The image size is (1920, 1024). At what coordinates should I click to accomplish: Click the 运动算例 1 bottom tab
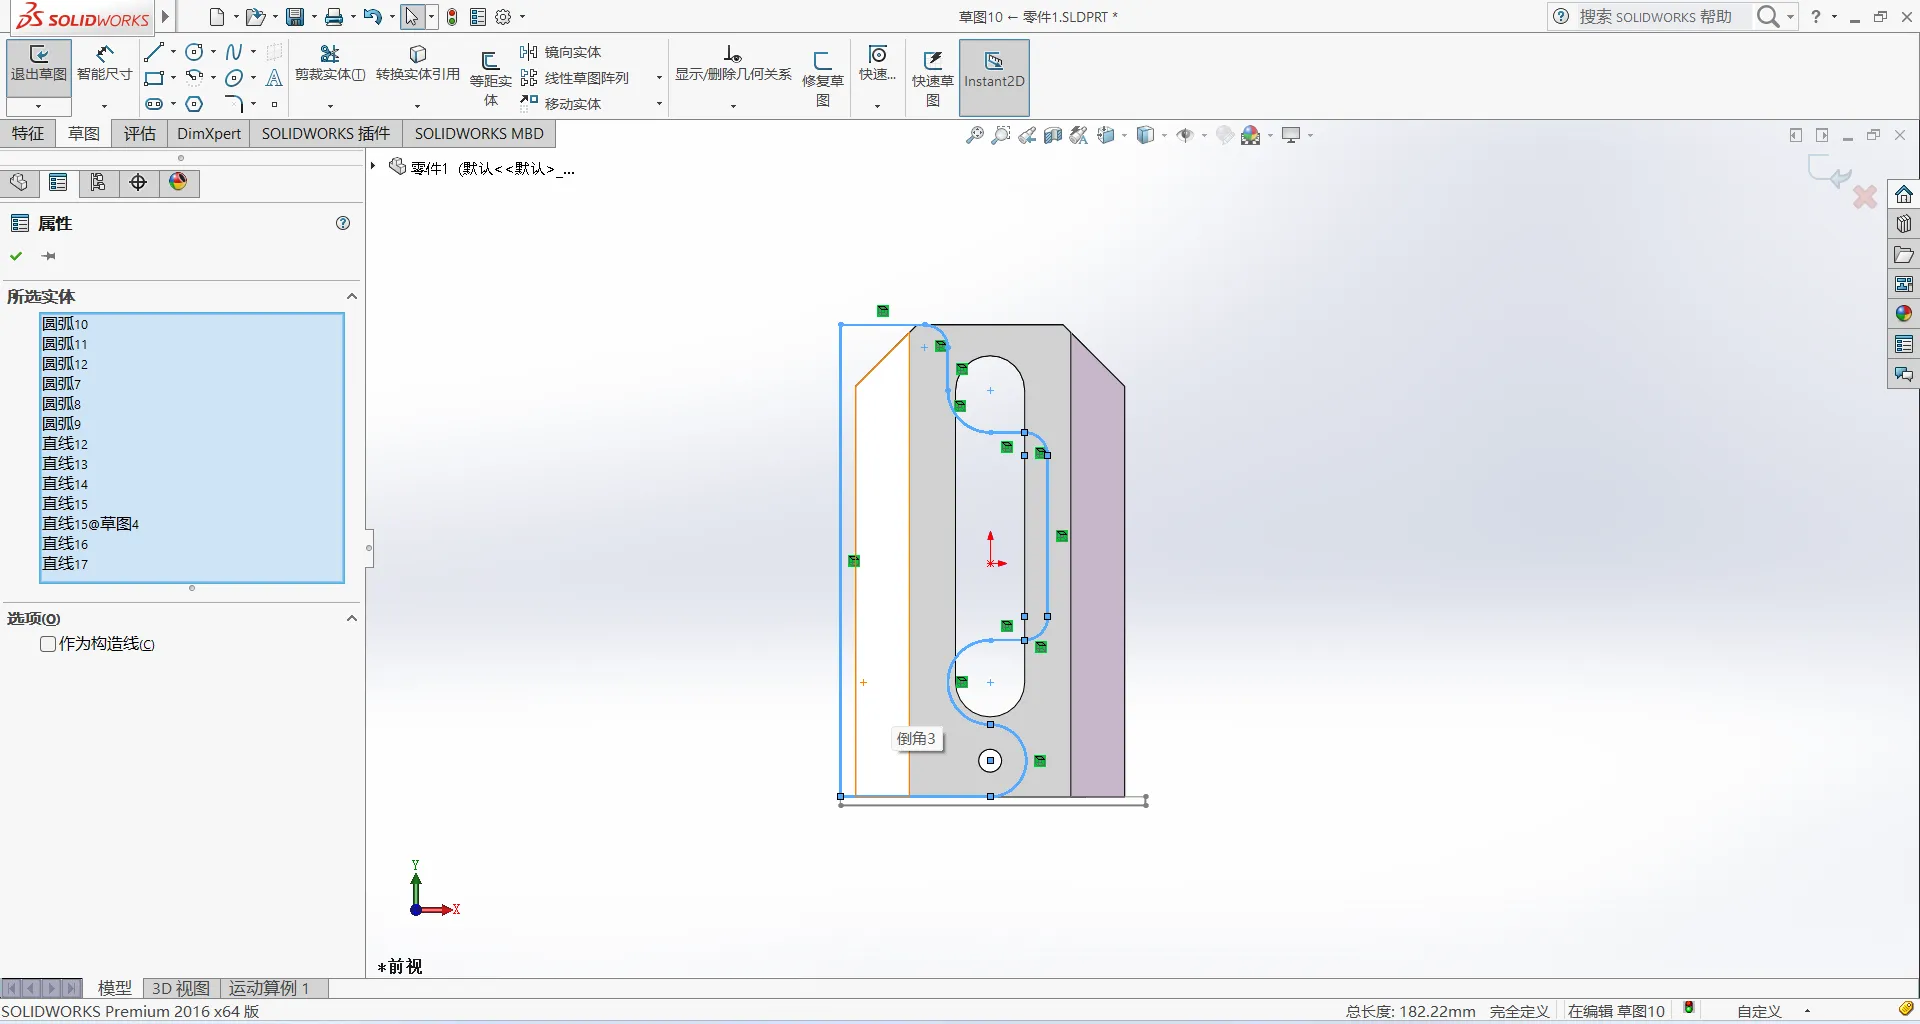269,988
